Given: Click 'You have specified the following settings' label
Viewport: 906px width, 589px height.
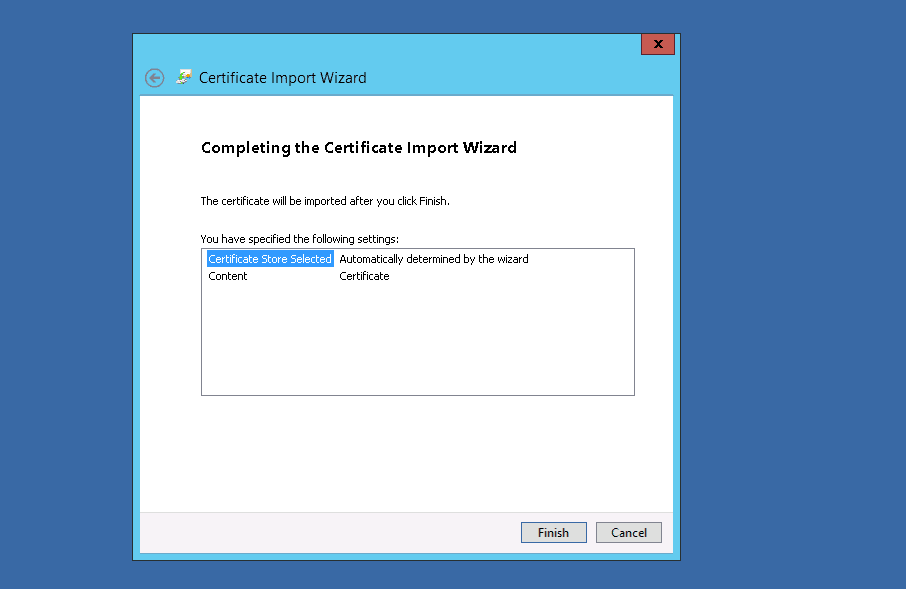Looking at the screenshot, I should [x=299, y=239].
